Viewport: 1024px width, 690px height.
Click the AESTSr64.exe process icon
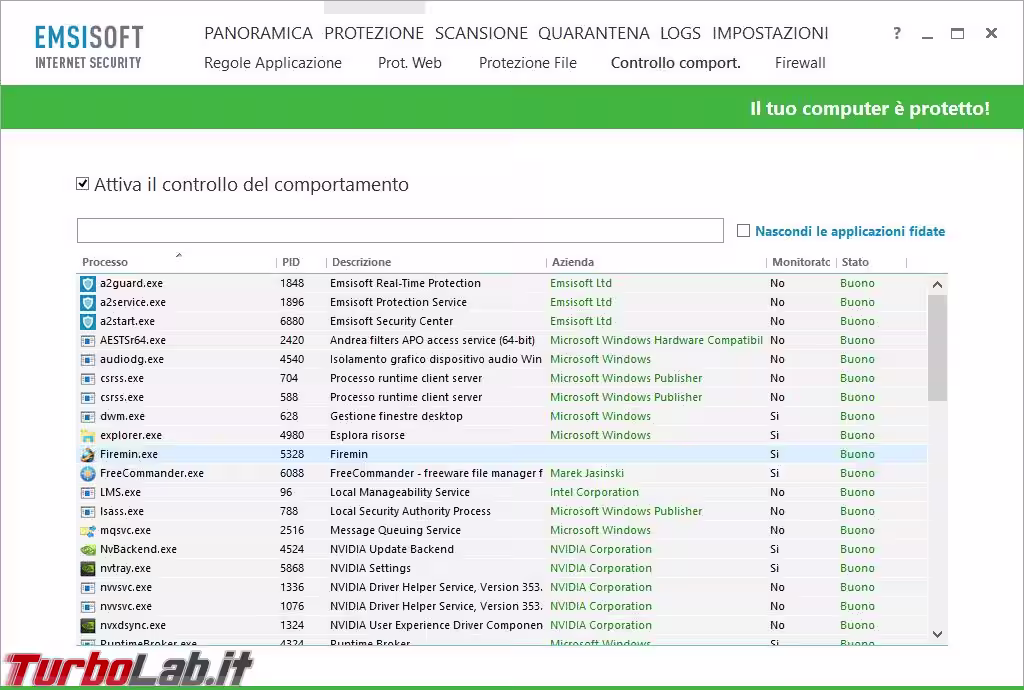point(88,340)
